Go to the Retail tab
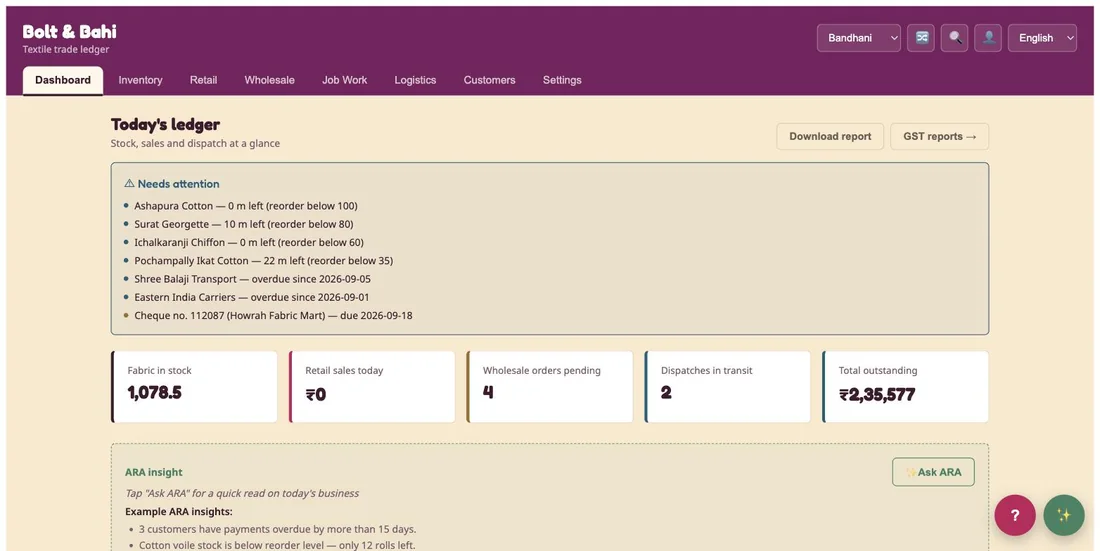The width and height of the screenshot is (1100, 551). (203, 80)
